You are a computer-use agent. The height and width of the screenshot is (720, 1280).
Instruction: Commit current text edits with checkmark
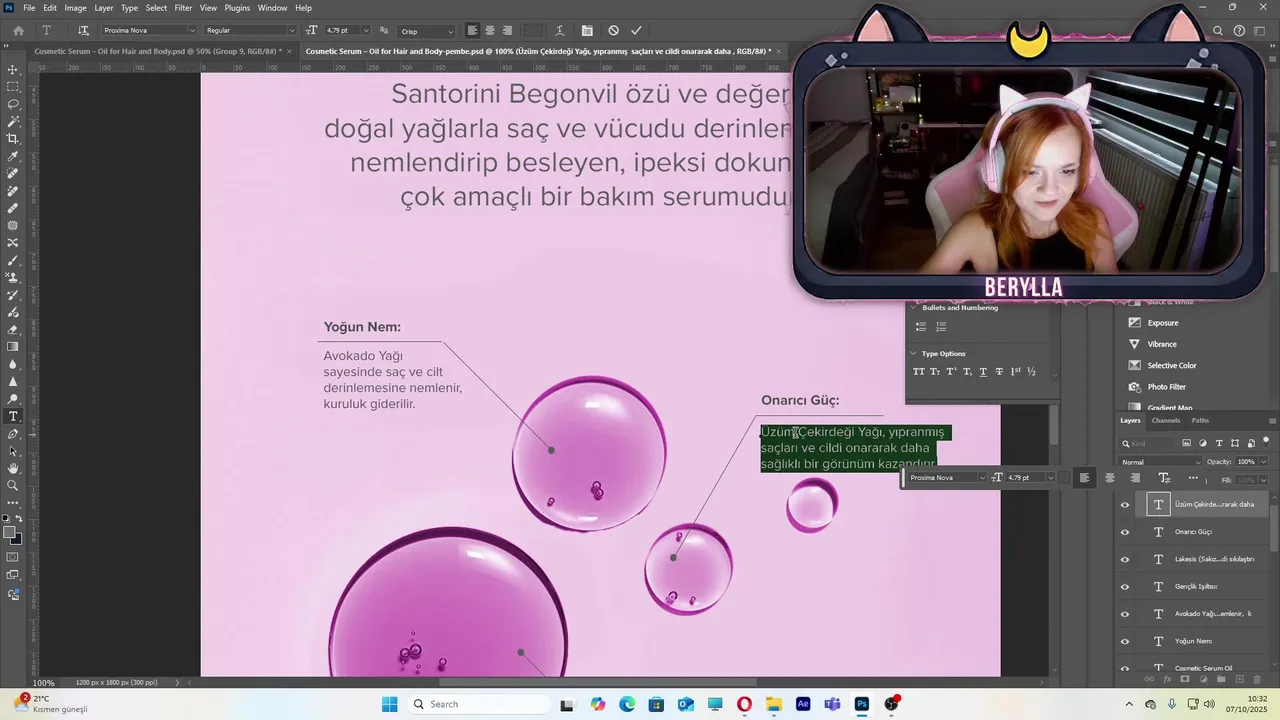coord(636,30)
